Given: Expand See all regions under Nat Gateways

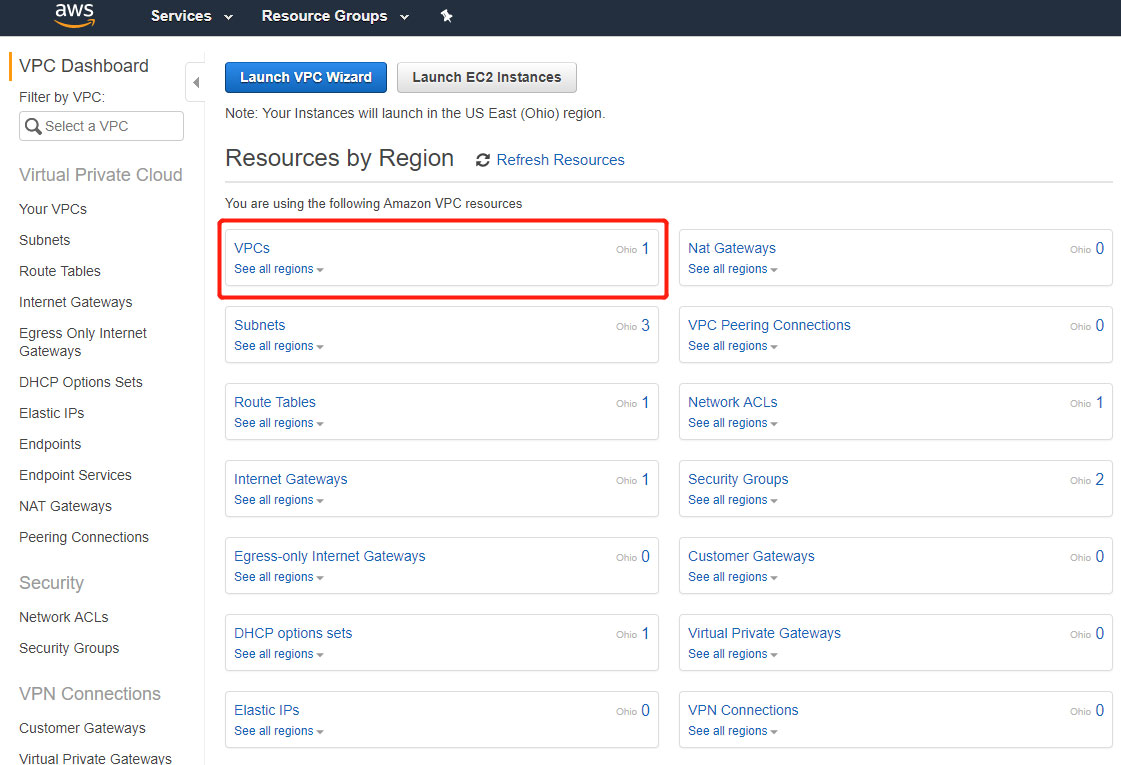Looking at the screenshot, I should 733,269.
